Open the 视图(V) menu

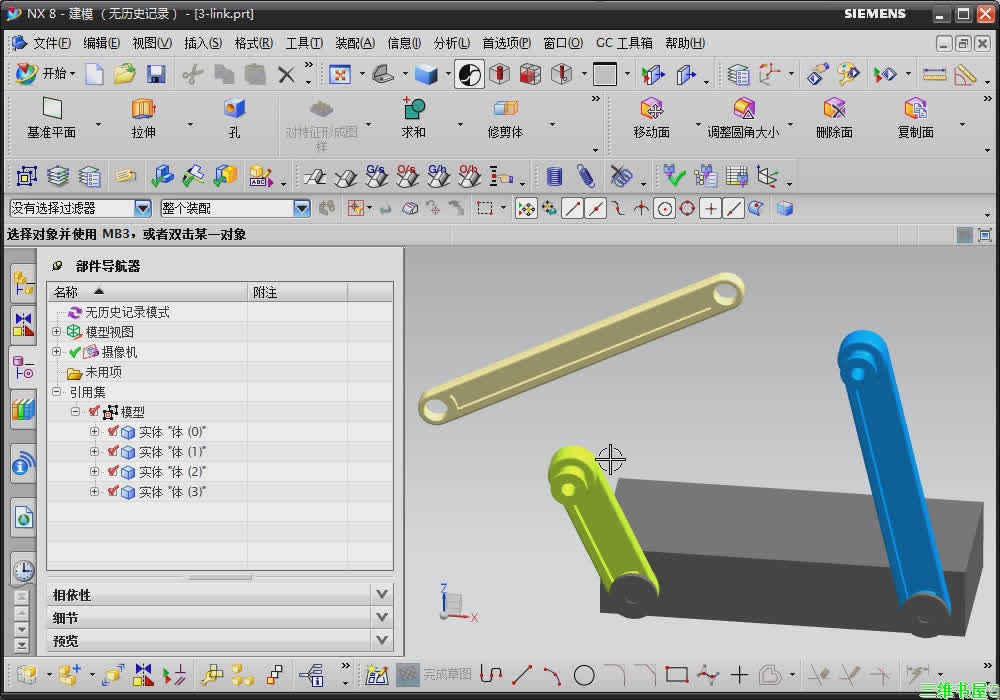click(152, 43)
